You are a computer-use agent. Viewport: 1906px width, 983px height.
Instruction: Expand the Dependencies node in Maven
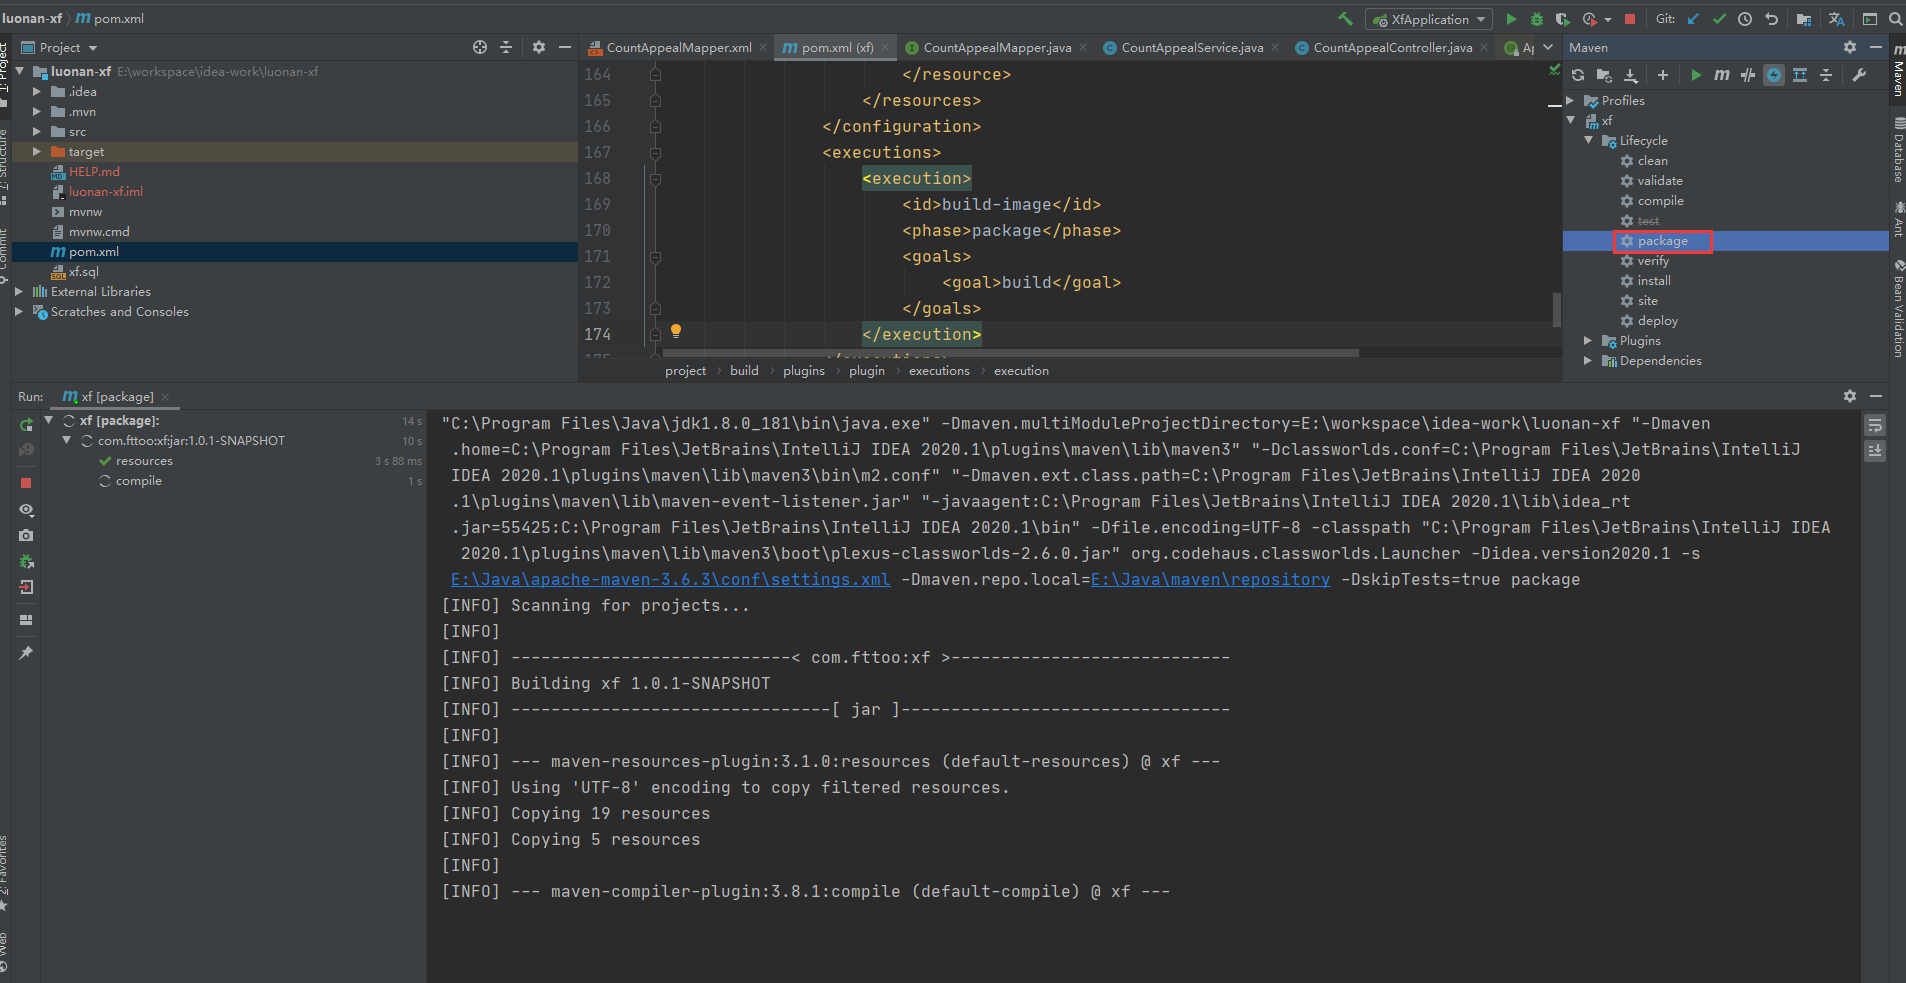(x=1588, y=361)
